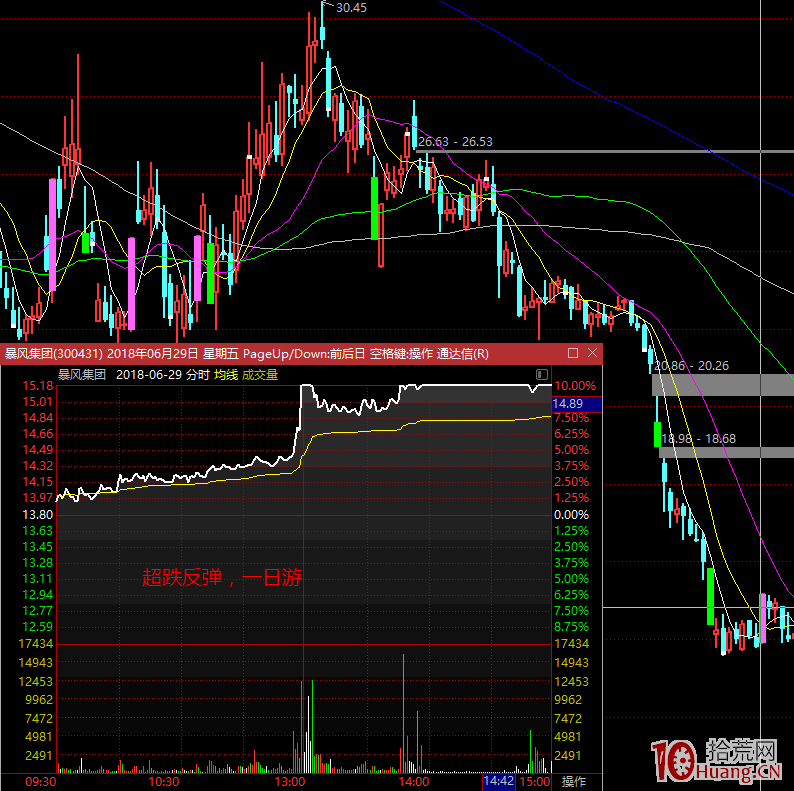Click the 13.80 previous close price label
794x791 pixels.
click(37, 515)
